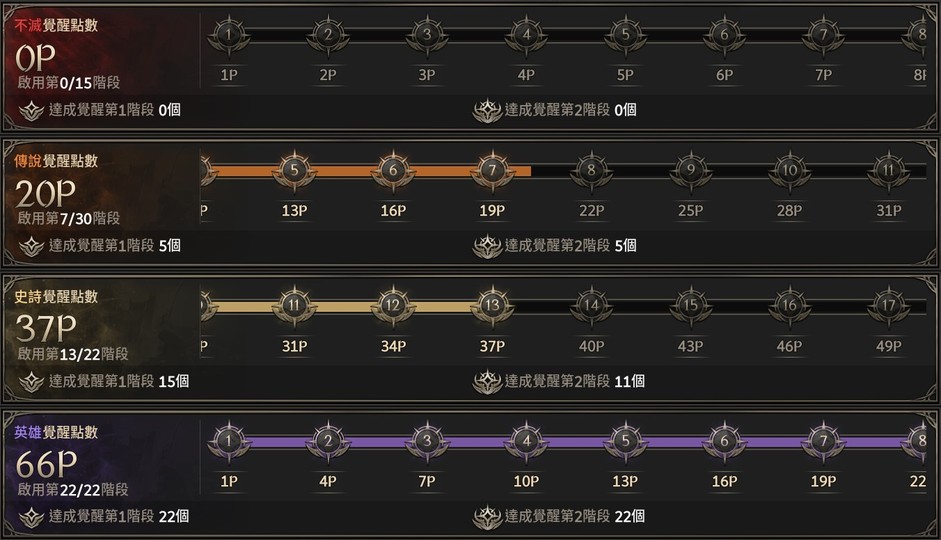
Task: Select 達成覺醒第2階段 11個 text in 史詩 row
Action: point(574,381)
